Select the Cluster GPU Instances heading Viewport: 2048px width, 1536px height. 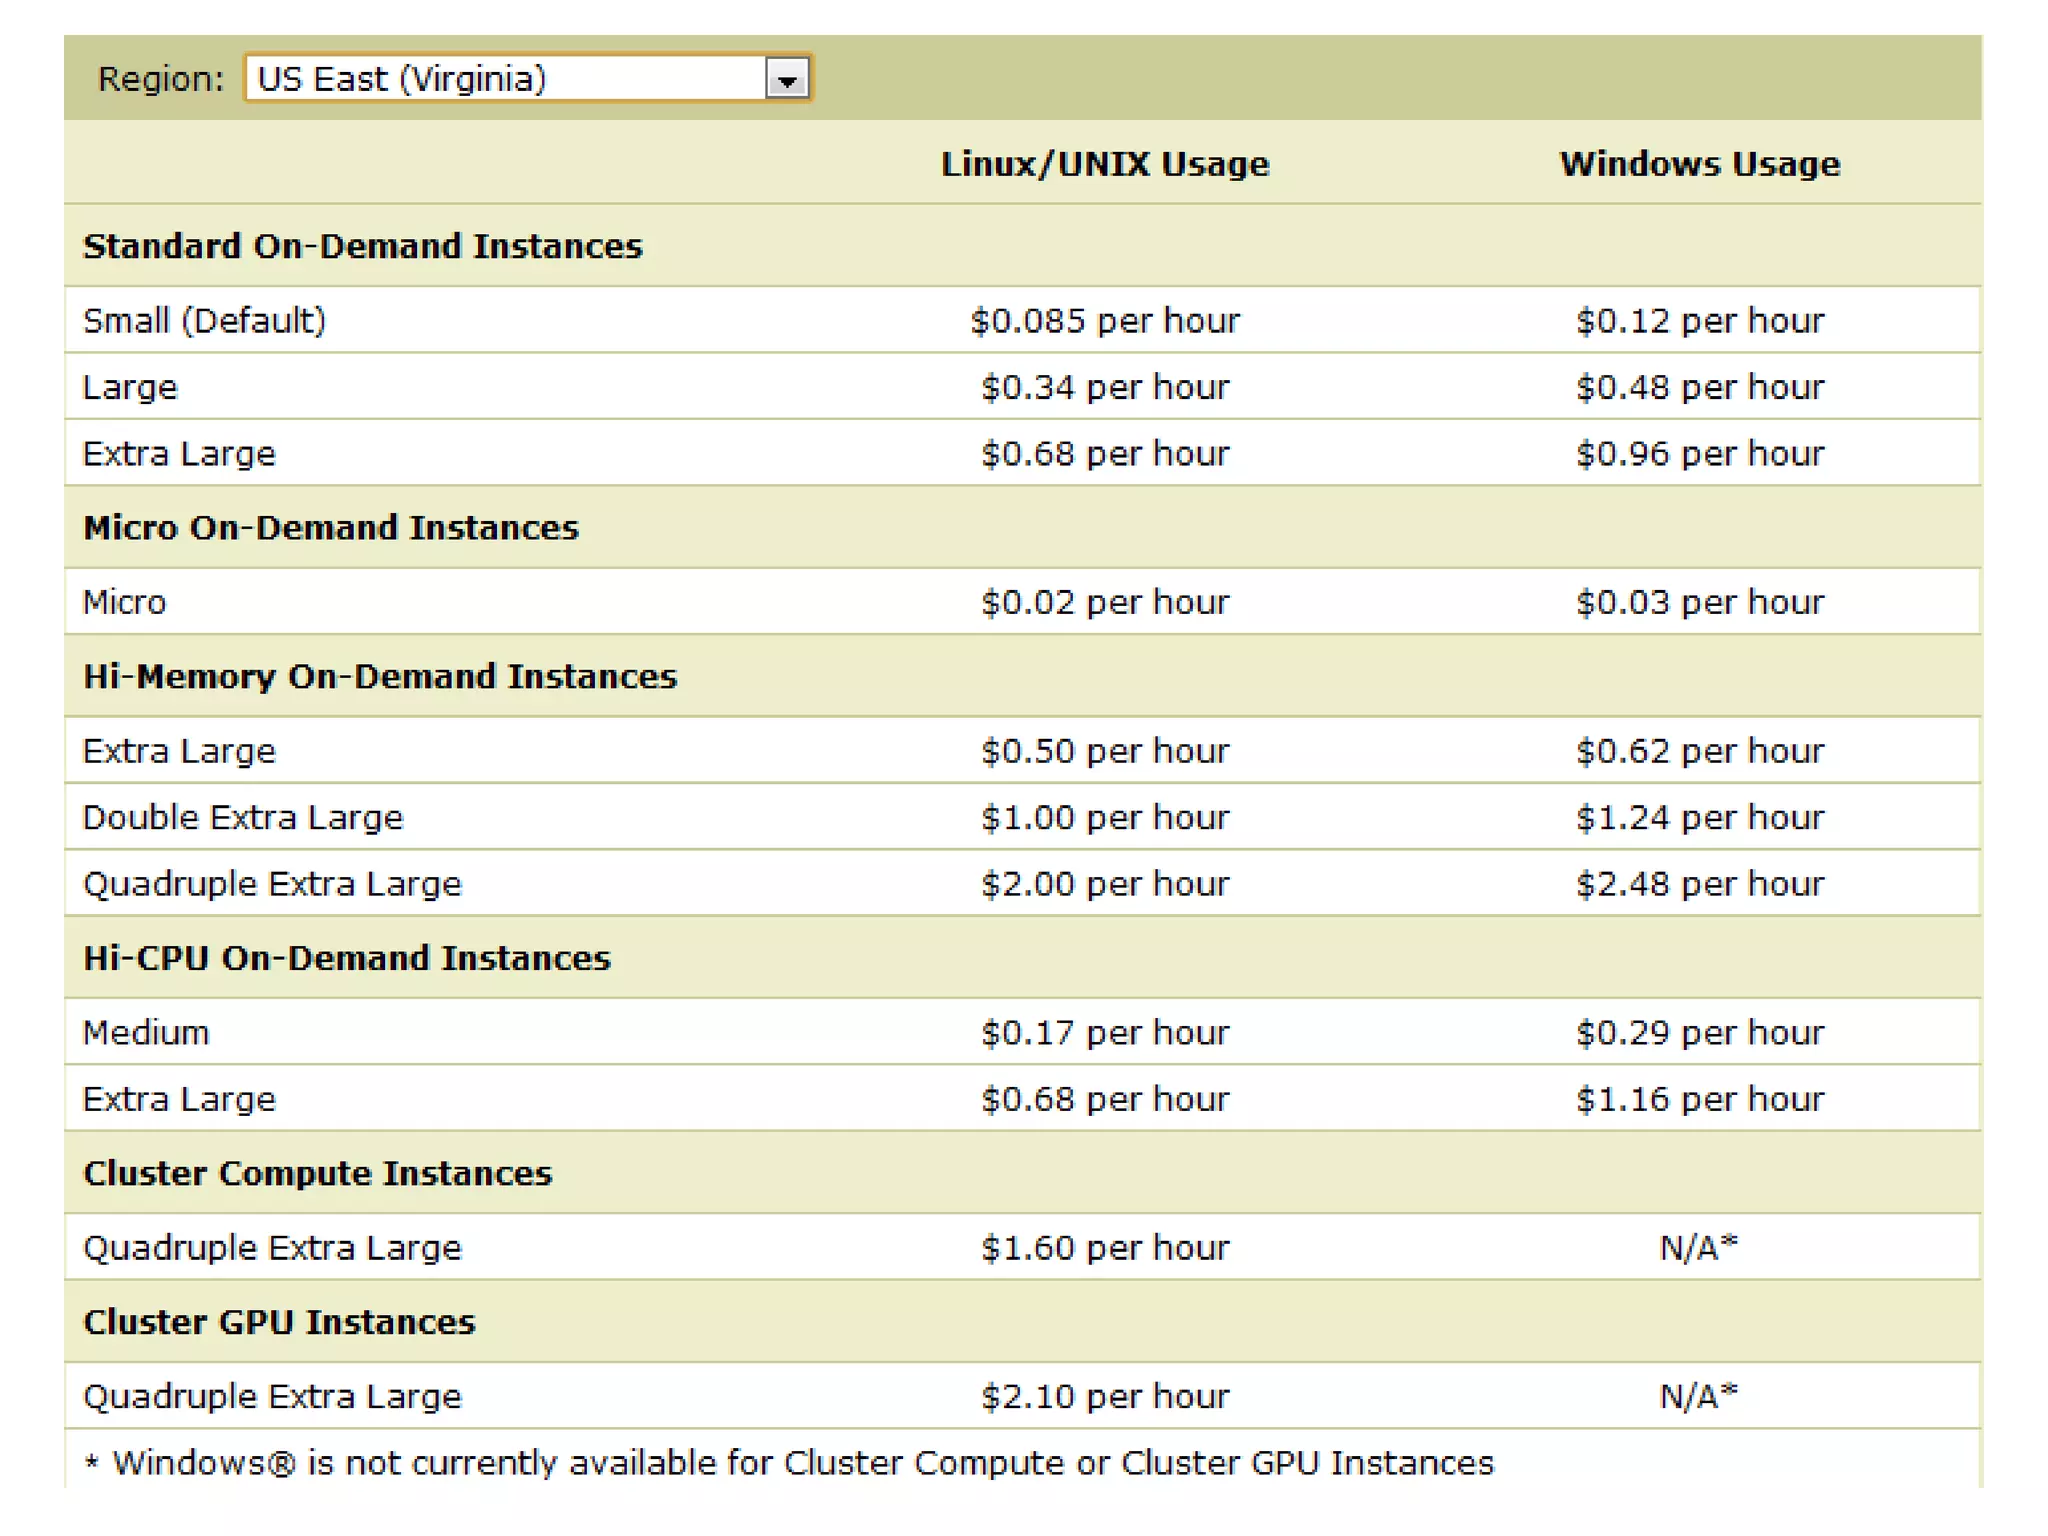[279, 1322]
